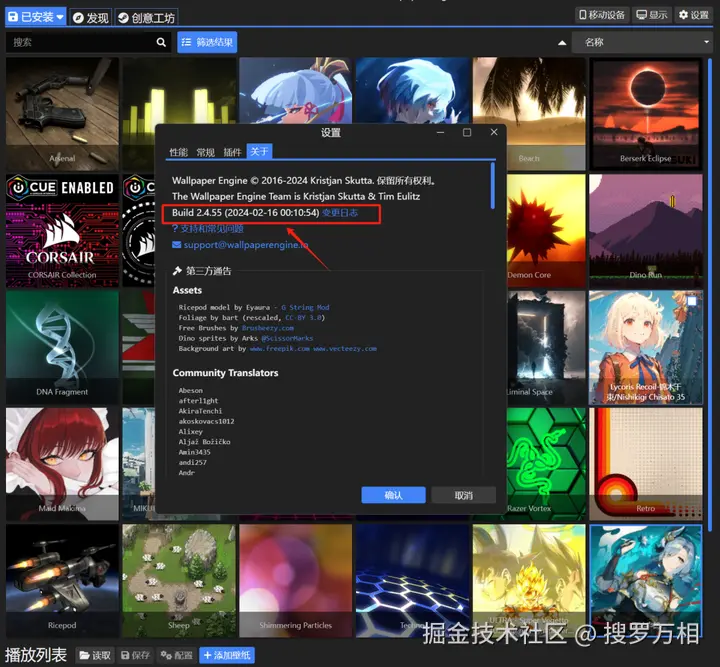This screenshot has width=720, height=667.
Task: Open the www.freepik.com link
Action: pos(280,349)
